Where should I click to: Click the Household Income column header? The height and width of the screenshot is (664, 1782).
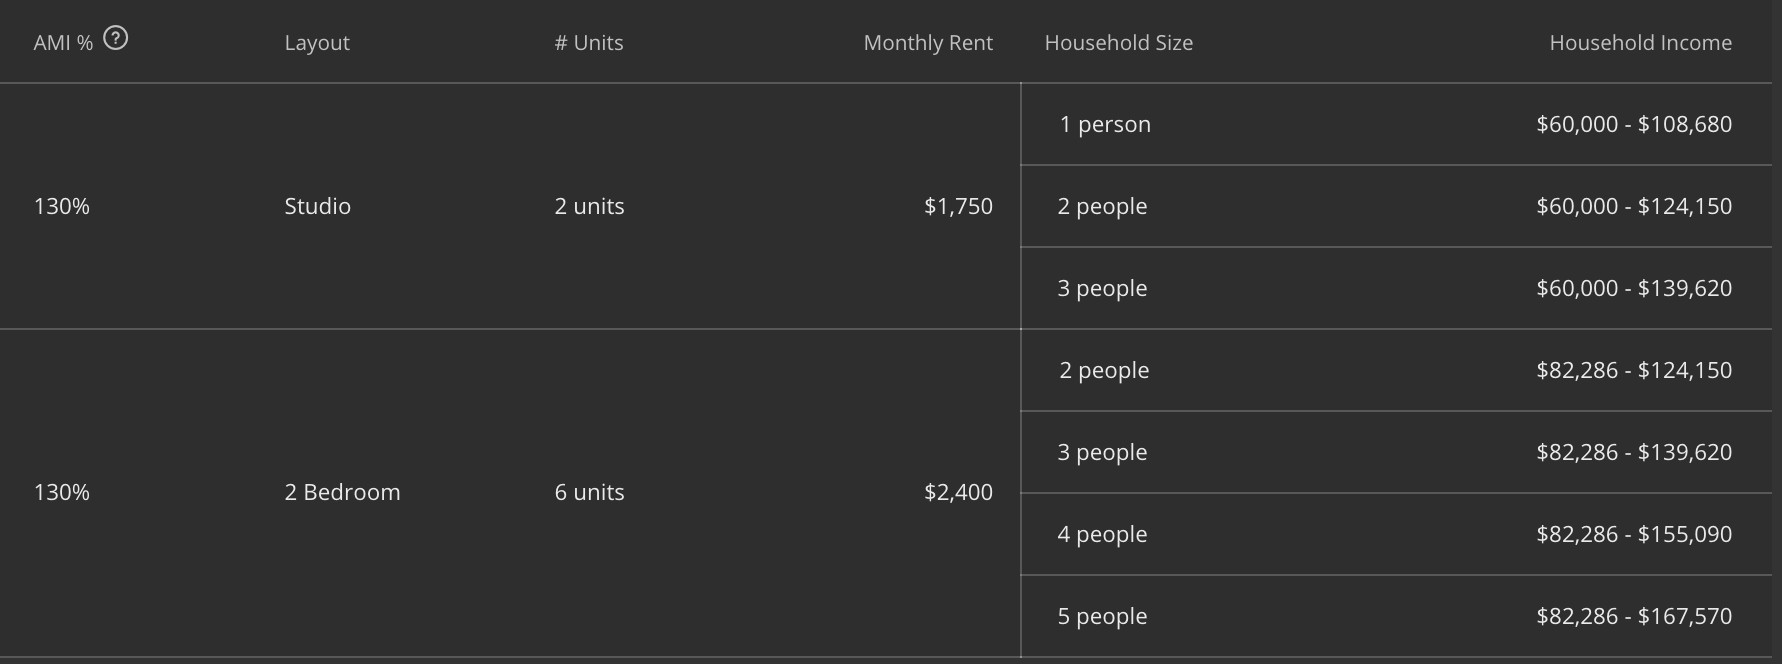tap(1640, 43)
